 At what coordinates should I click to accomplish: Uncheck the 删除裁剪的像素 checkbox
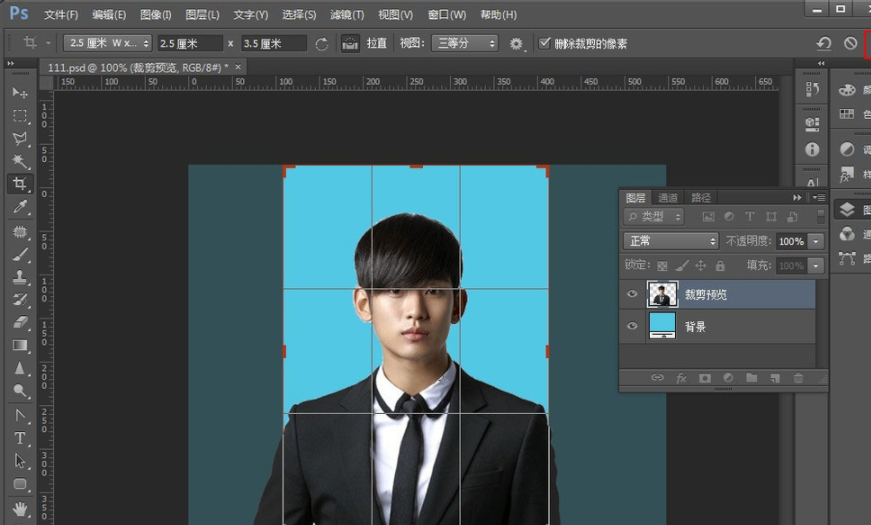(x=545, y=44)
